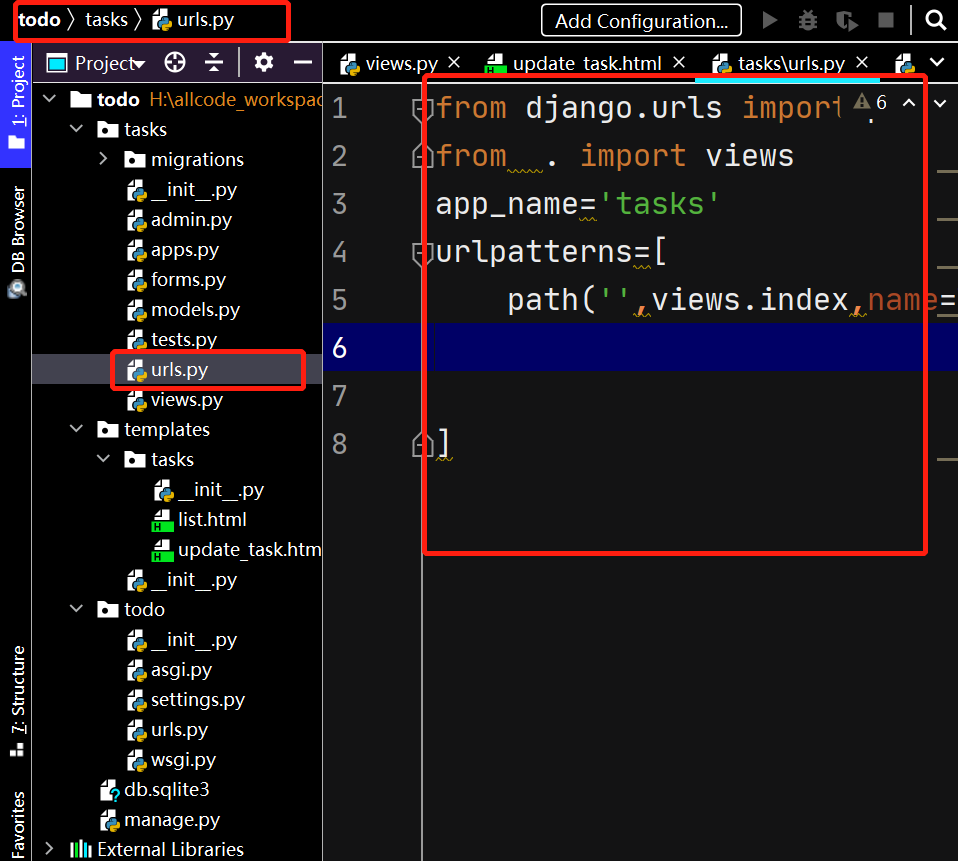Viewport: 958px width, 861px height.
Task: Go to previous highlighted problem up arrow
Action: (x=909, y=103)
